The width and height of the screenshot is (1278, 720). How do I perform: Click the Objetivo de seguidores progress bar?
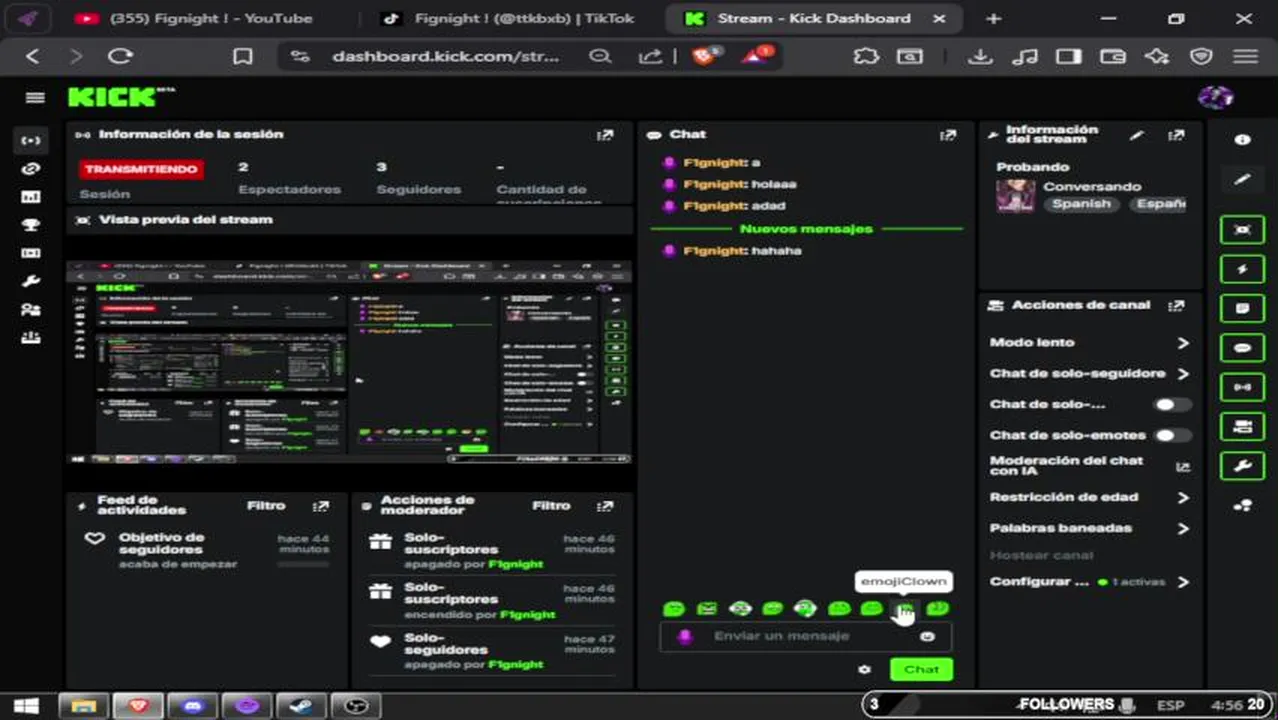click(x=303, y=564)
